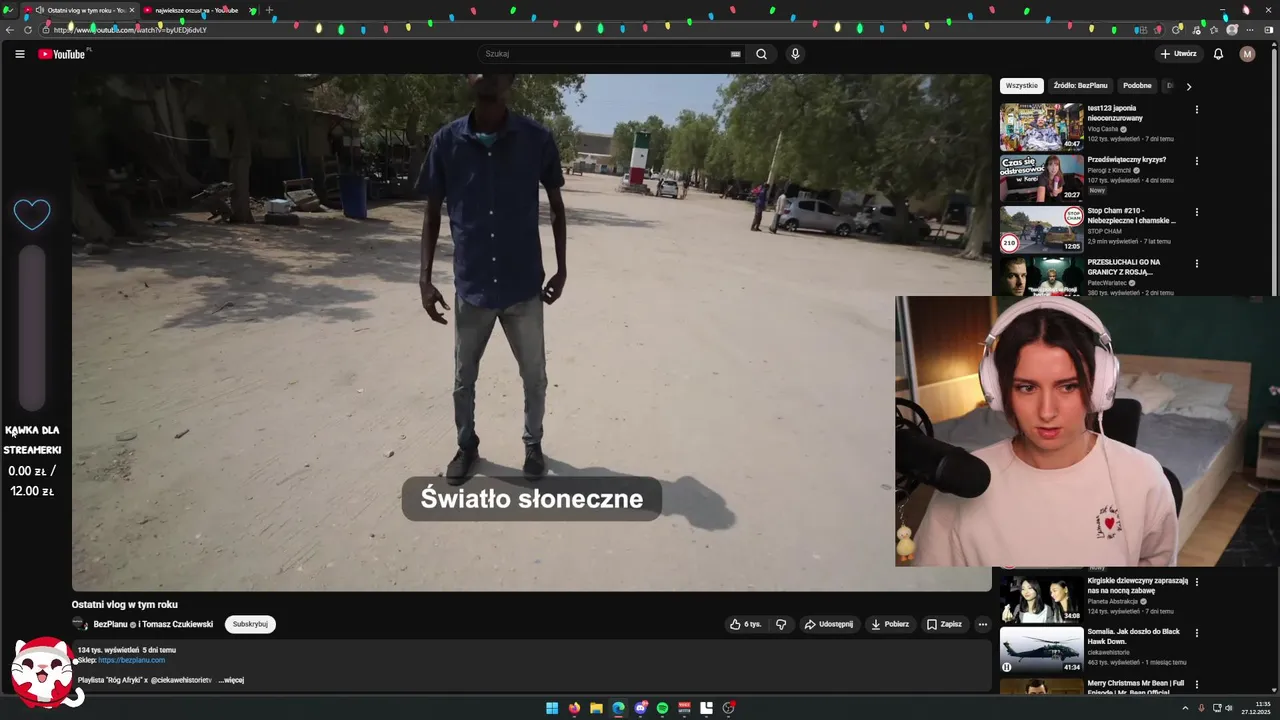Image resolution: width=1280 pixels, height=720 pixels.
Task: Open PRZESŁUCHALI GO NA GRANICY video title
Action: (x=1124, y=266)
